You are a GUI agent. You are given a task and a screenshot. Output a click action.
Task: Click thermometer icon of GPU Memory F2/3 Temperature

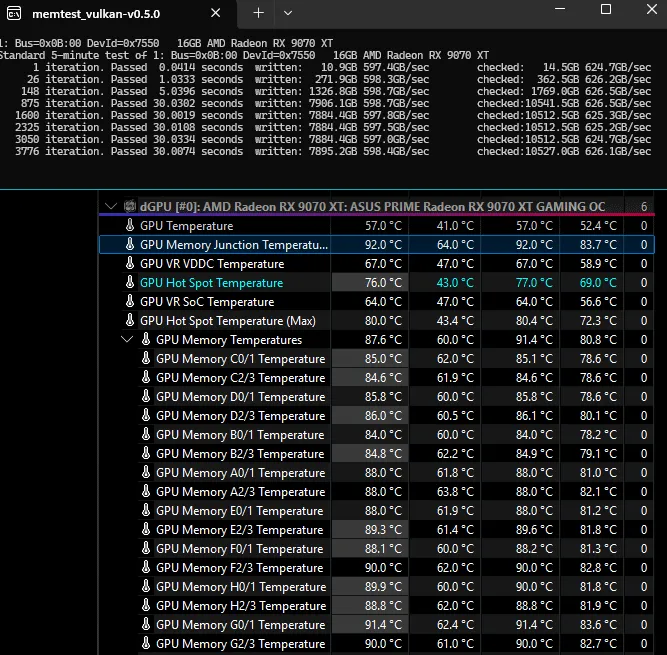click(x=146, y=567)
